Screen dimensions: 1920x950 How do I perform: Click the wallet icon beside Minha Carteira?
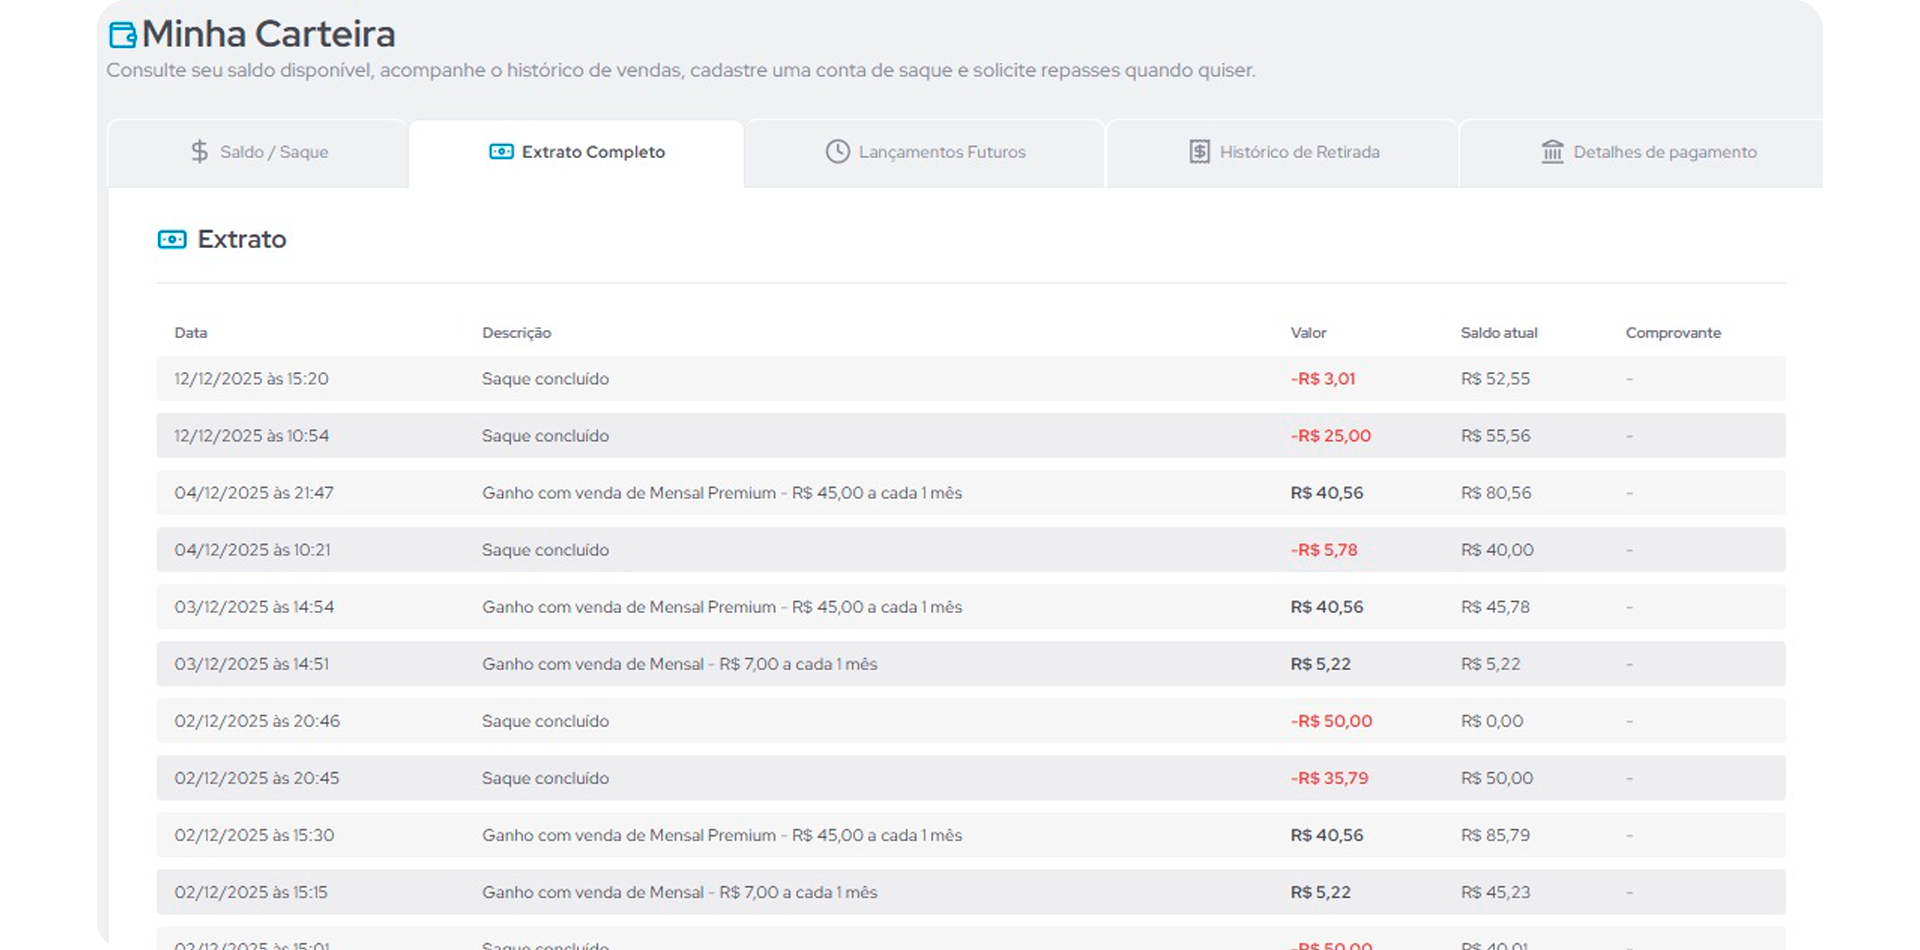(x=122, y=35)
